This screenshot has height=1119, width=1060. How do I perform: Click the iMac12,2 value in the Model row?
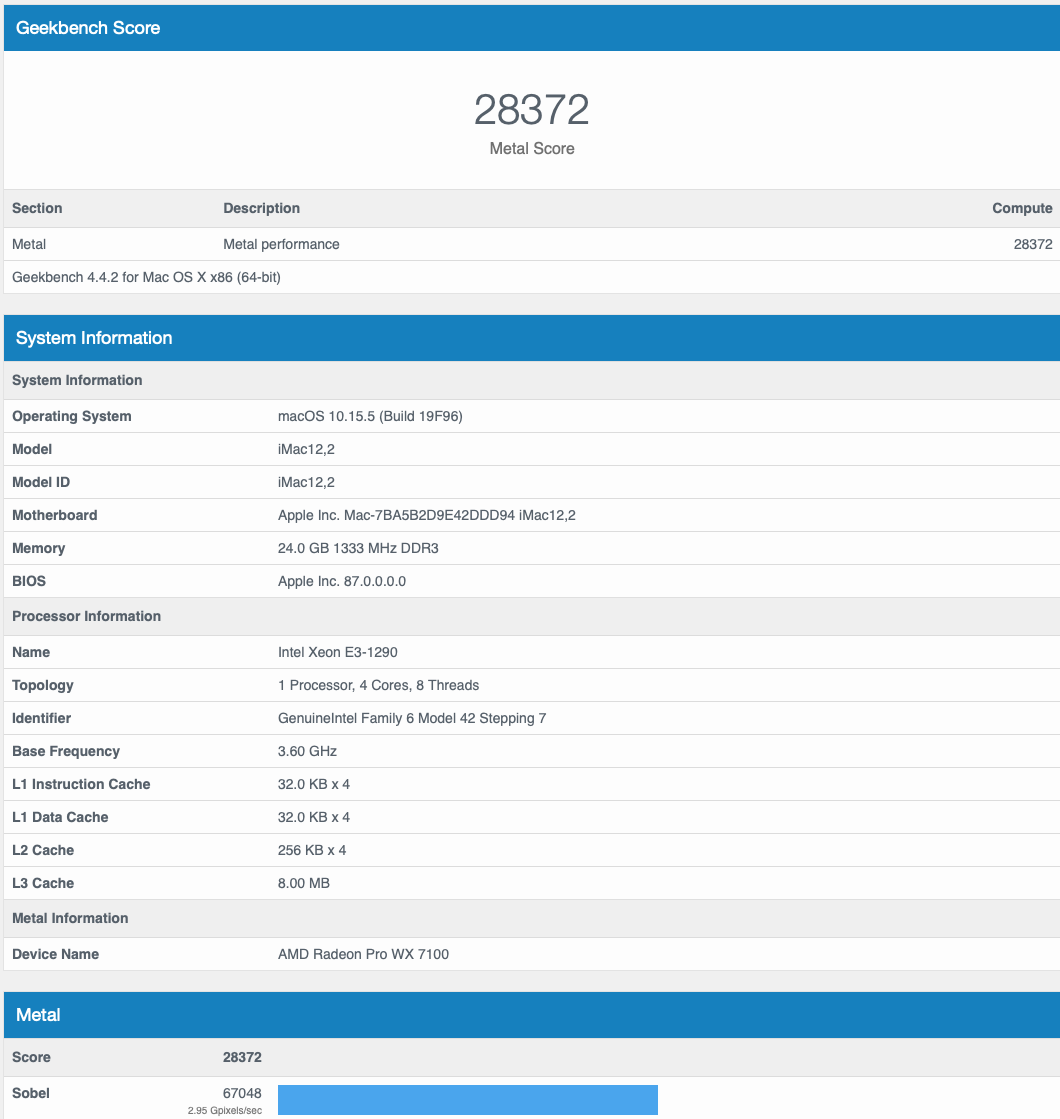point(306,449)
